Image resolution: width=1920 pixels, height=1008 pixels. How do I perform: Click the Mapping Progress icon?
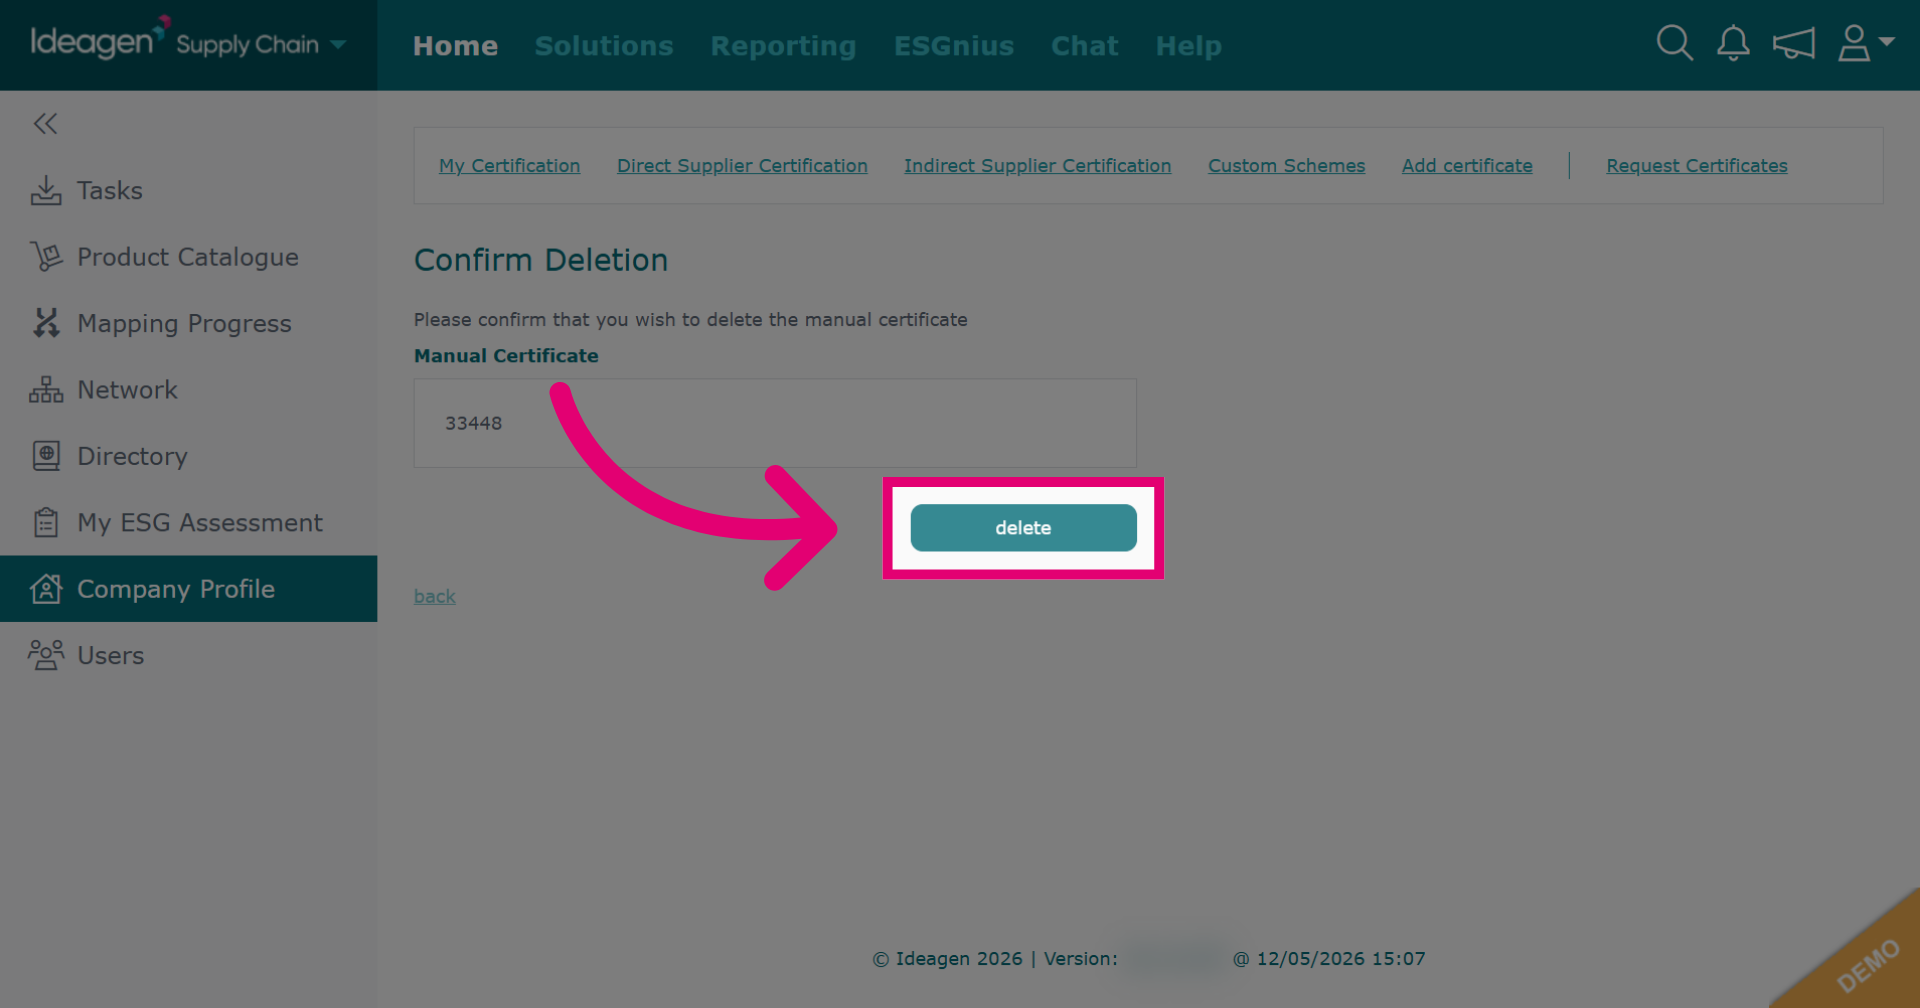(46, 323)
